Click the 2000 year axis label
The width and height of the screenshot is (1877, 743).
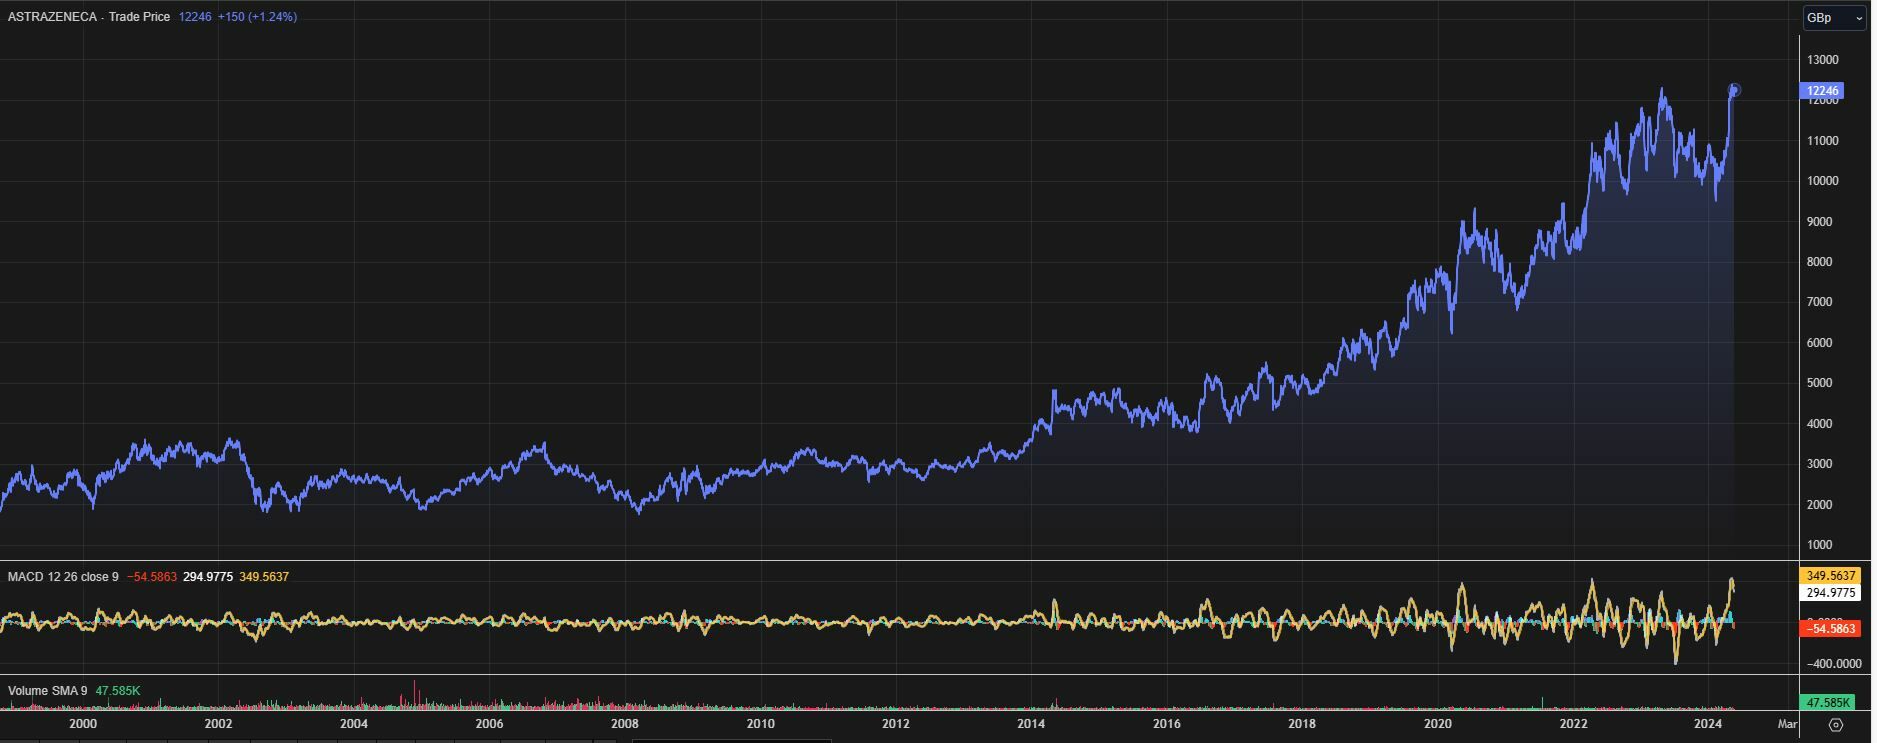[83, 724]
